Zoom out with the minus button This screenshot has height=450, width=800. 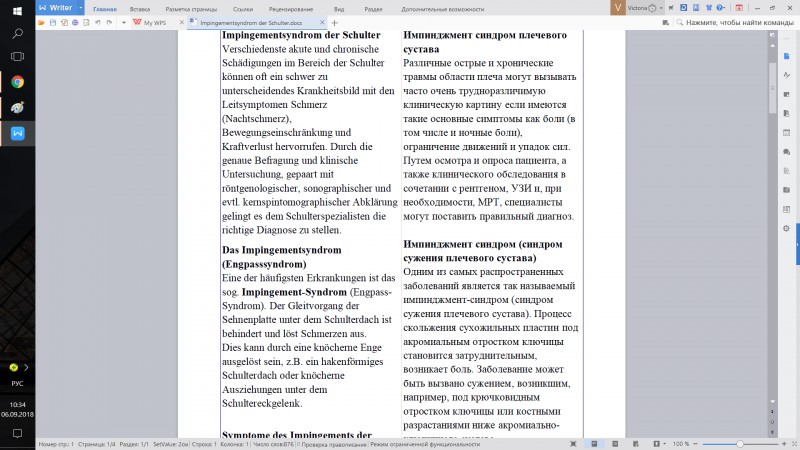point(695,444)
